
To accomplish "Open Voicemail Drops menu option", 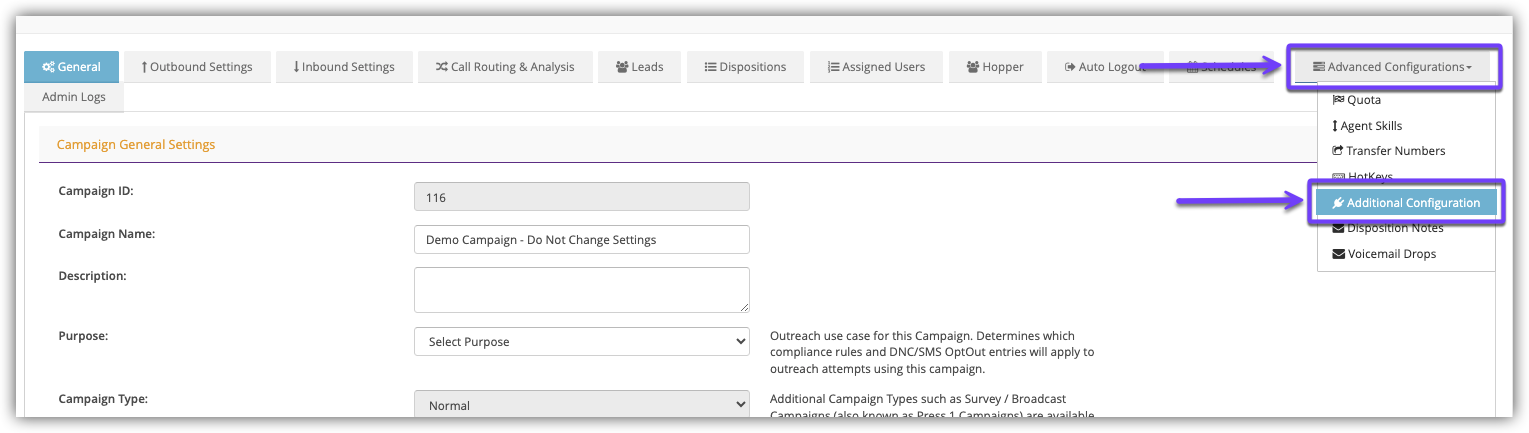I will click(1390, 254).
